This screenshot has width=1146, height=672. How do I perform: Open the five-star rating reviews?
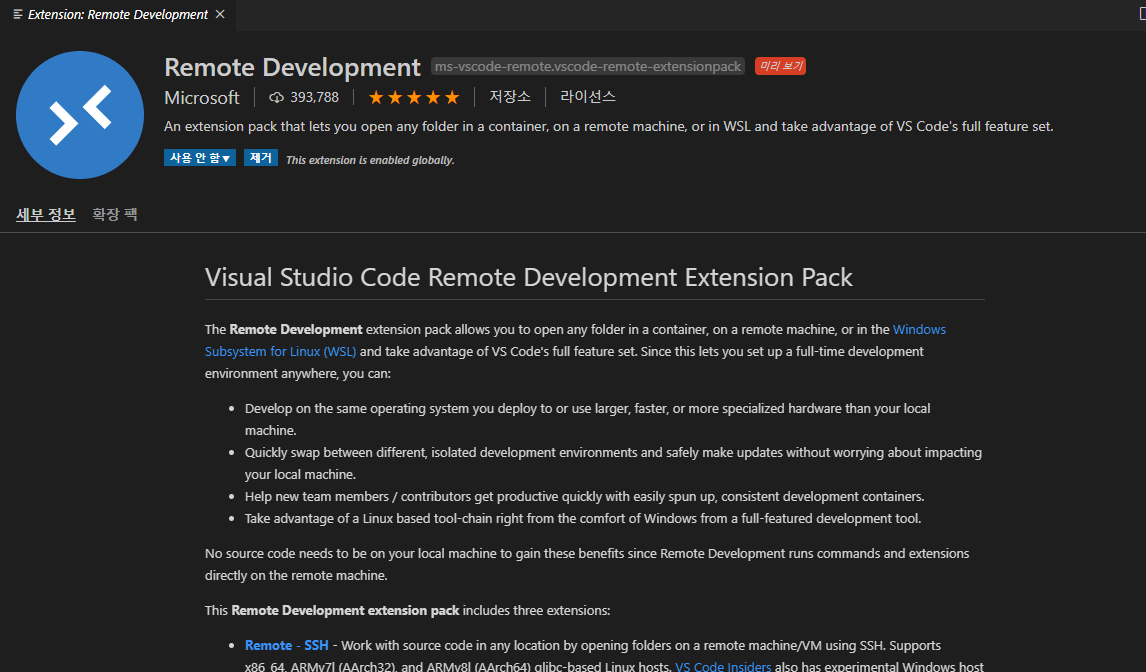coord(414,97)
